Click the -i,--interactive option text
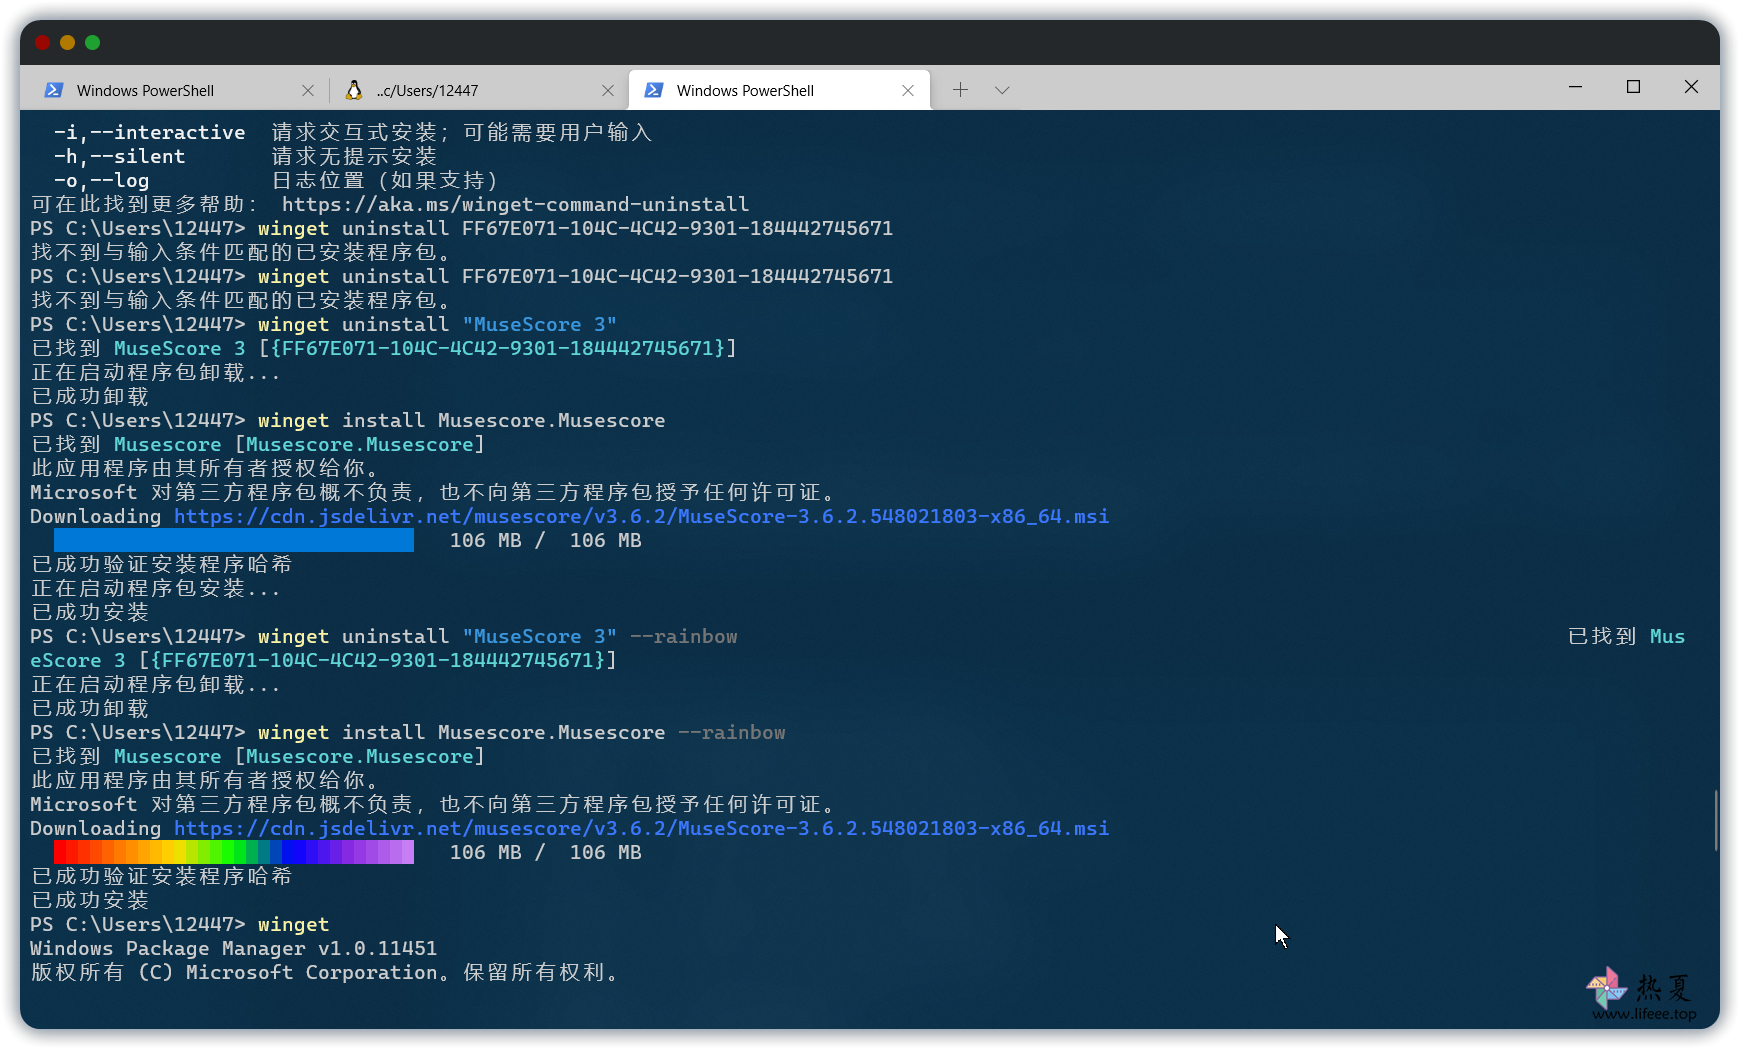The height and width of the screenshot is (1049, 1740). click(150, 133)
